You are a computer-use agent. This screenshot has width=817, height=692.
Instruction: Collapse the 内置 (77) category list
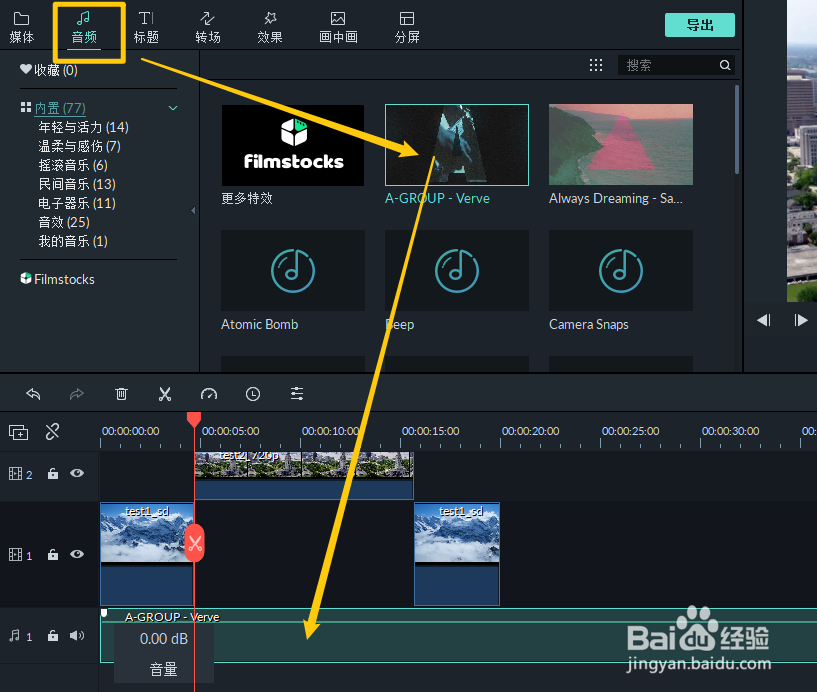pyautogui.click(x=172, y=107)
